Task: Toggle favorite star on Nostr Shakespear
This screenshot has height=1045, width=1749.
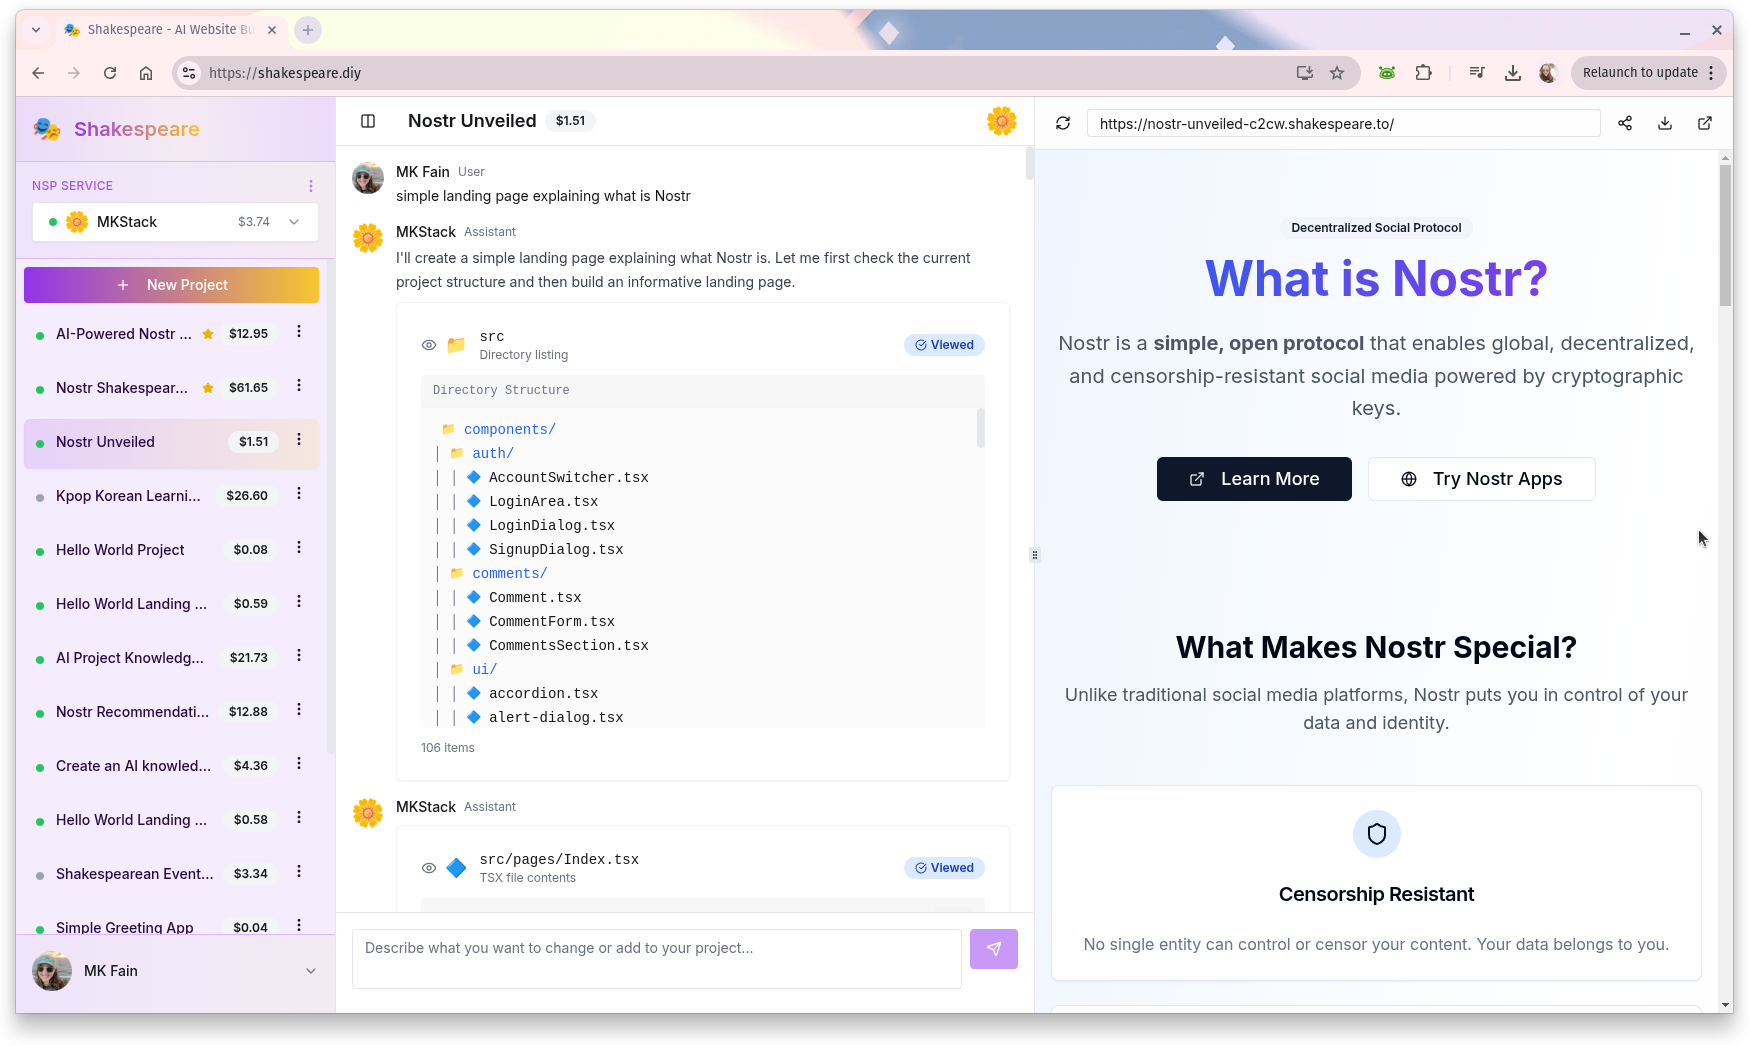Action: tap(208, 388)
